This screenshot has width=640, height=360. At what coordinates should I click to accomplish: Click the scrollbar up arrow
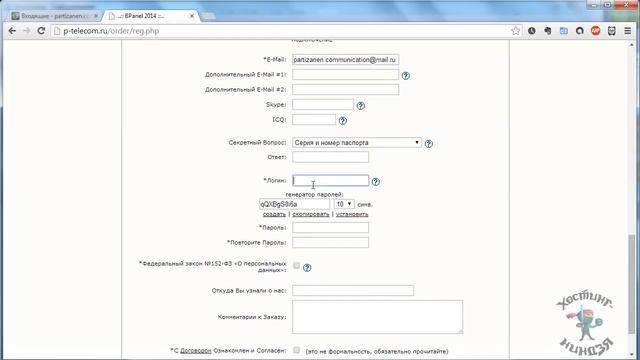point(632,45)
